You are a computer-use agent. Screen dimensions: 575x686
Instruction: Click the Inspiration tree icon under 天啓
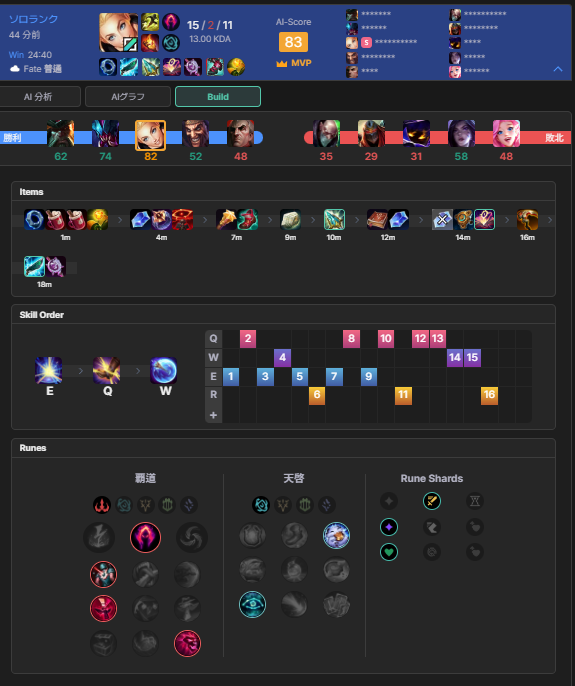pos(261,505)
